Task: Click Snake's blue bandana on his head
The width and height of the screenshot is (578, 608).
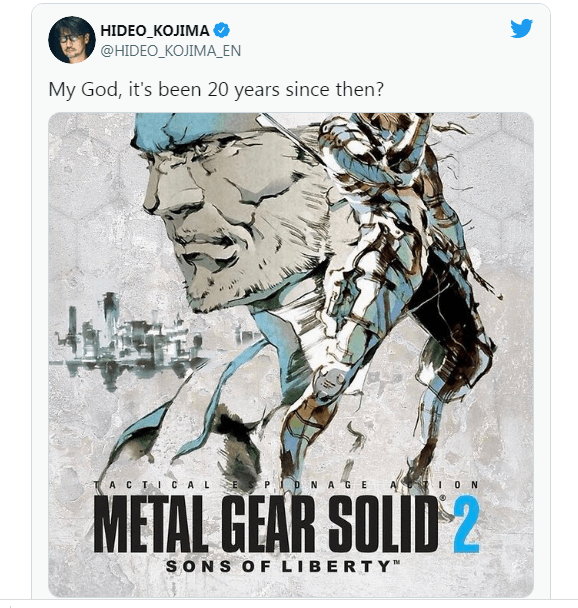Action: pyautogui.click(x=194, y=130)
